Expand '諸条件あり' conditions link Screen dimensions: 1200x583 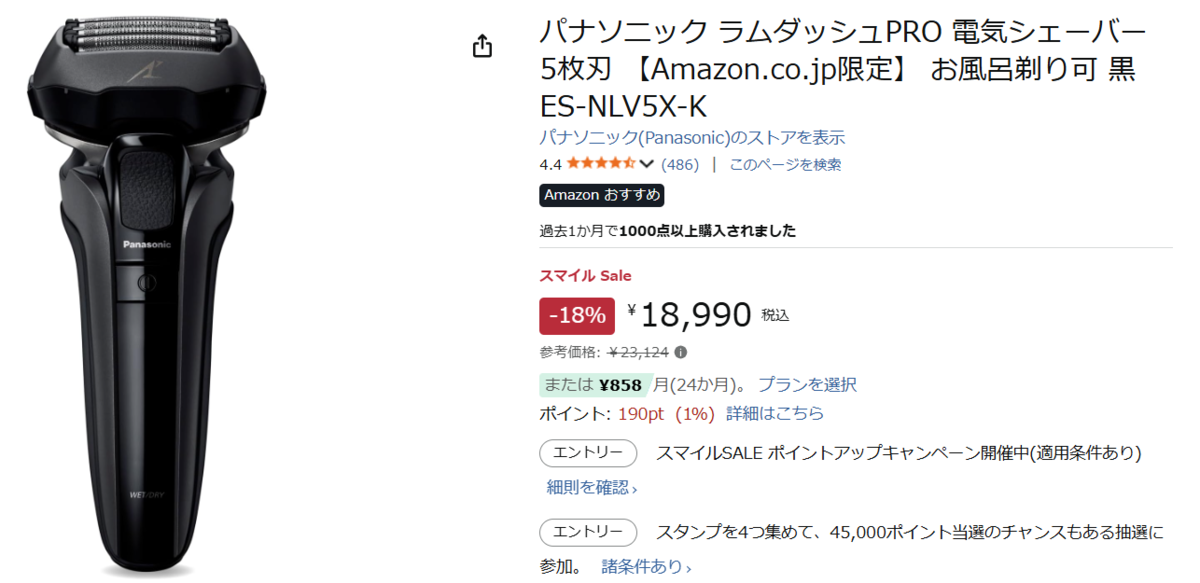[646, 567]
